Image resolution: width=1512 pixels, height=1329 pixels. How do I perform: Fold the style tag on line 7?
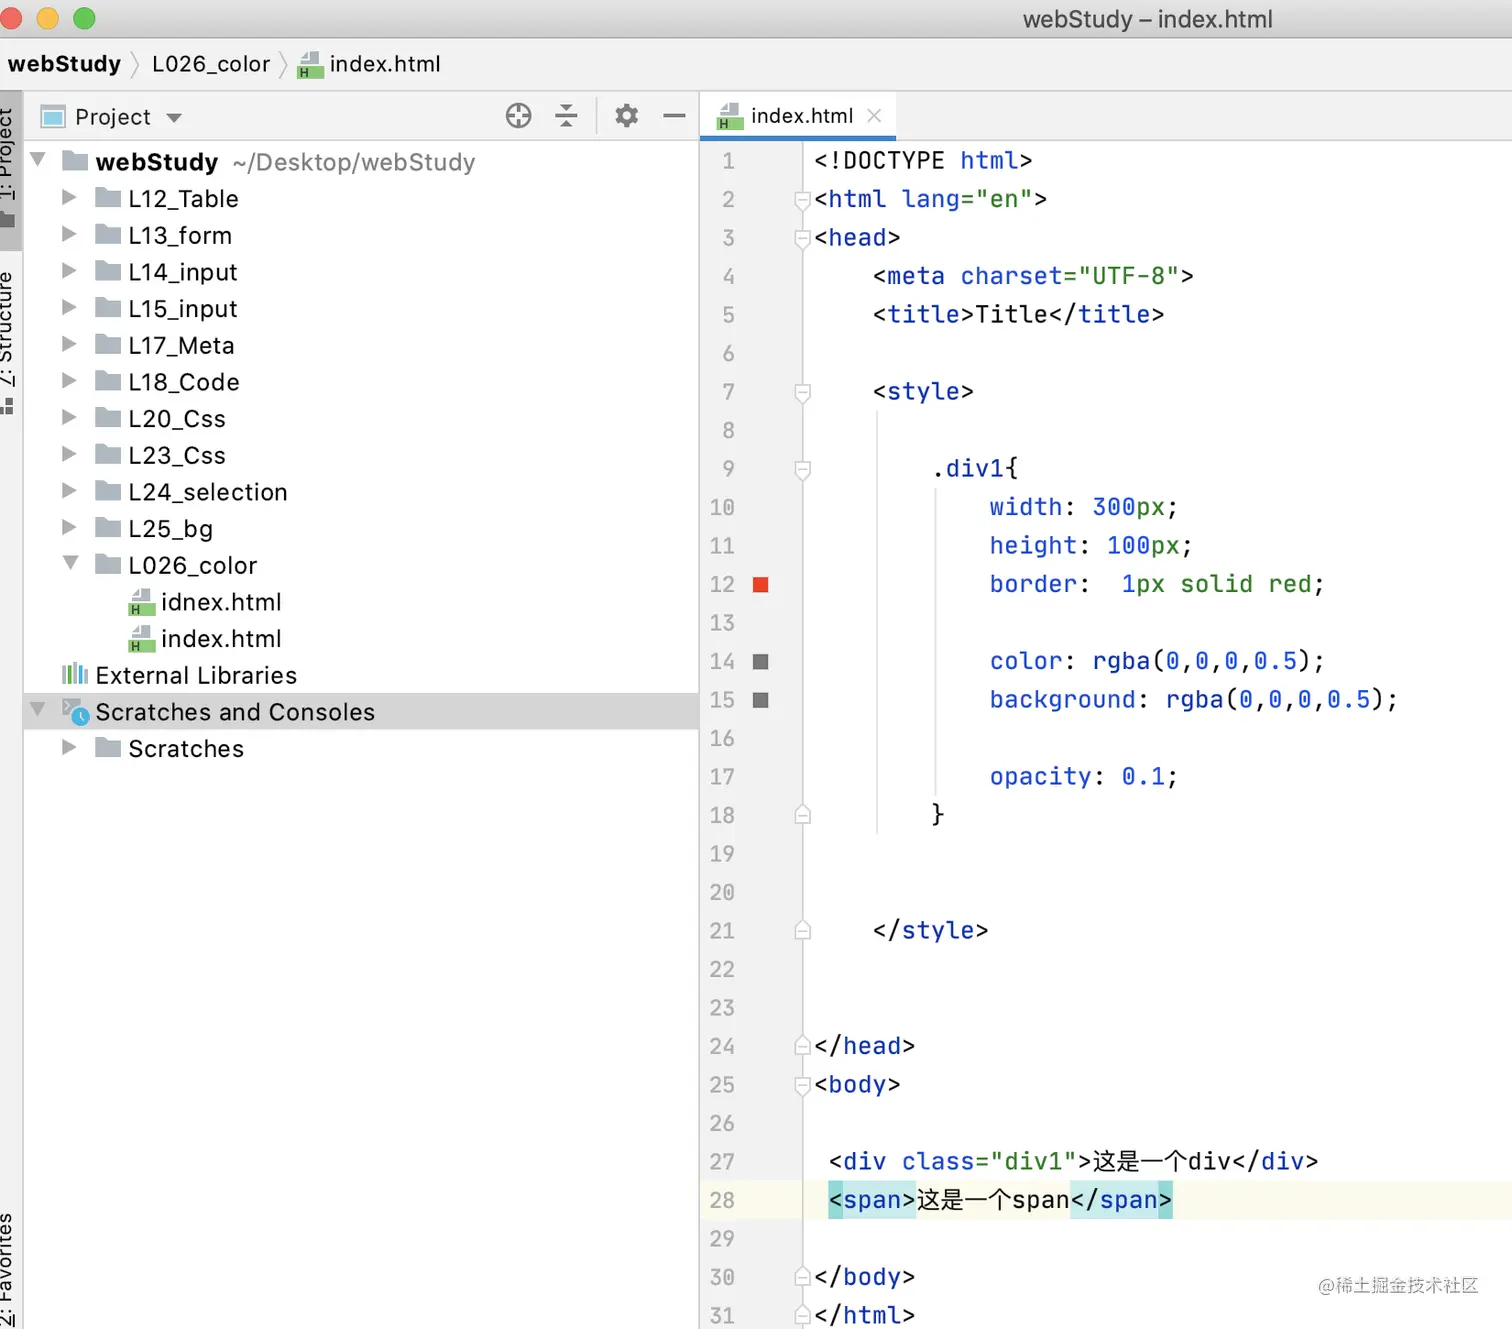pos(802,392)
